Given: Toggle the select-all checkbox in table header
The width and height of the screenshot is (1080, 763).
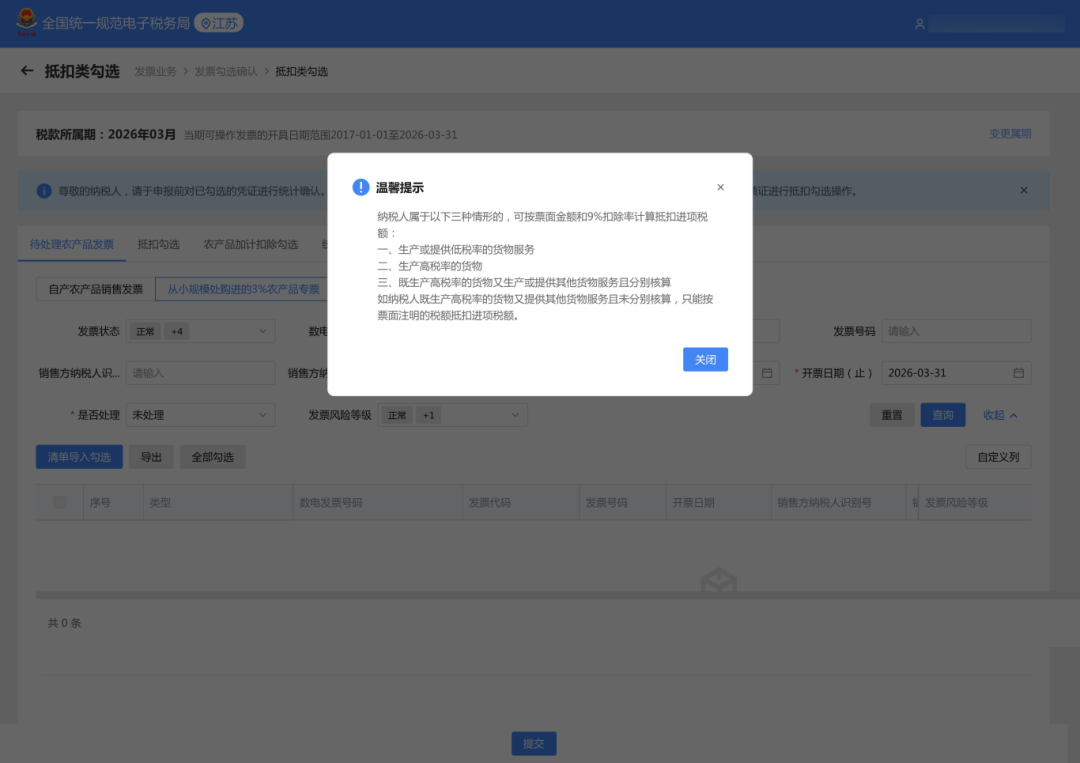Looking at the screenshot, I should 60,503.
